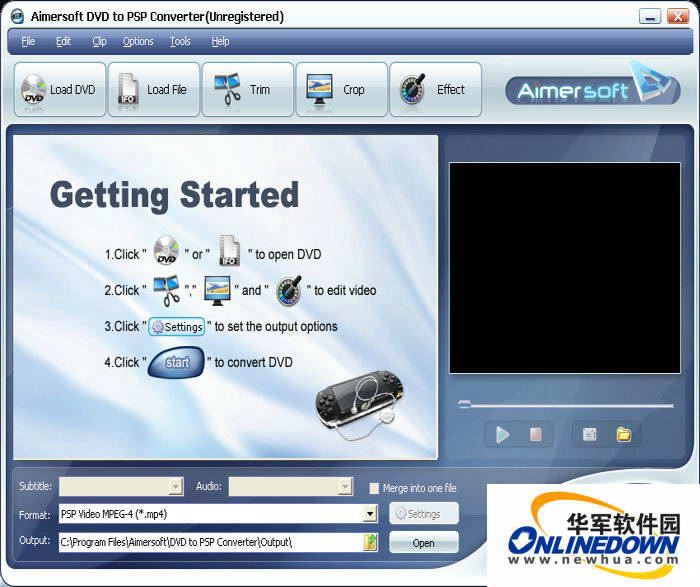Stop the preview playback
The height and width of the screenshot is (587, 700).
click(x=536, y=434)
